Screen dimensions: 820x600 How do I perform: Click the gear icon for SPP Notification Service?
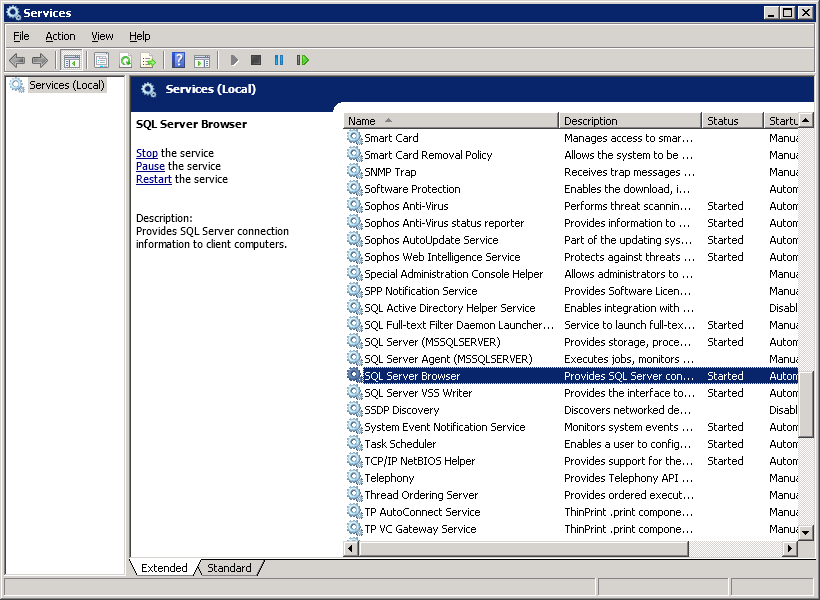(355, 291)
